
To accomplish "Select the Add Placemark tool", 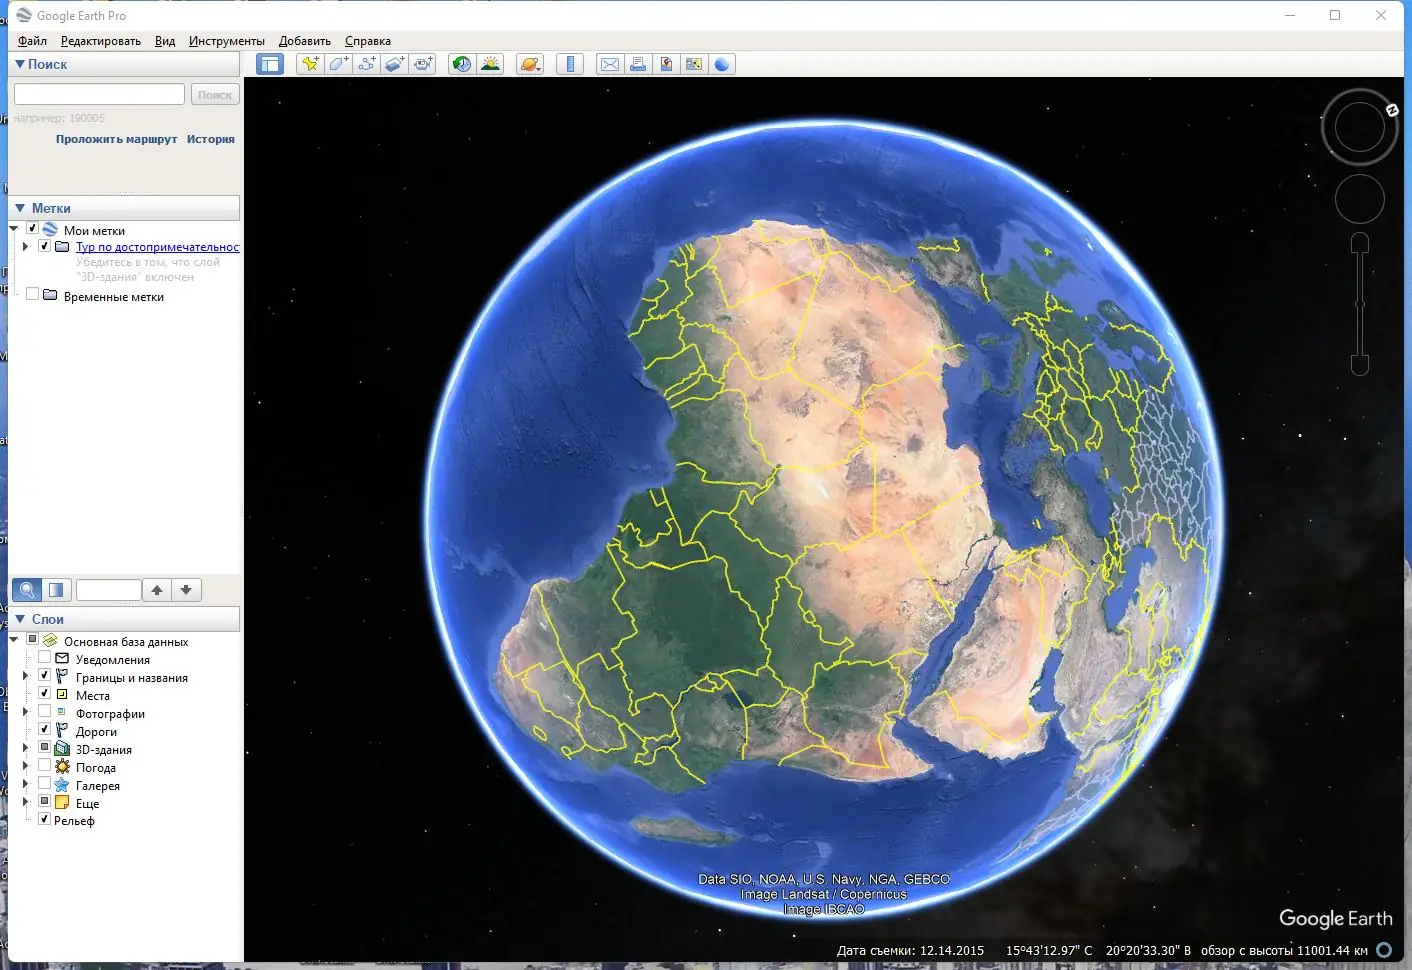I will [x=310, y=63].
